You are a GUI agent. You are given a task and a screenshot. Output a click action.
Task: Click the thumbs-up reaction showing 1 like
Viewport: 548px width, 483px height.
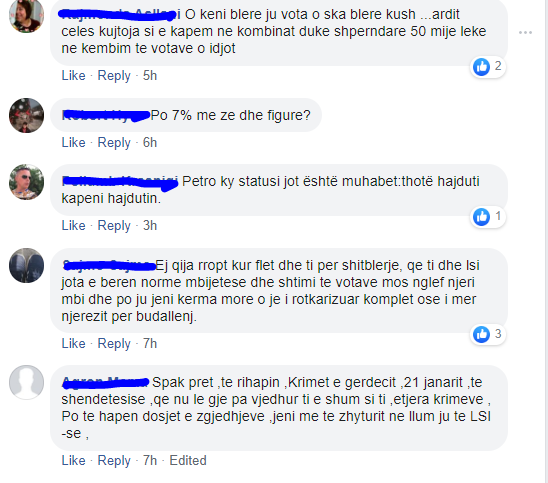tap(488, 217)
